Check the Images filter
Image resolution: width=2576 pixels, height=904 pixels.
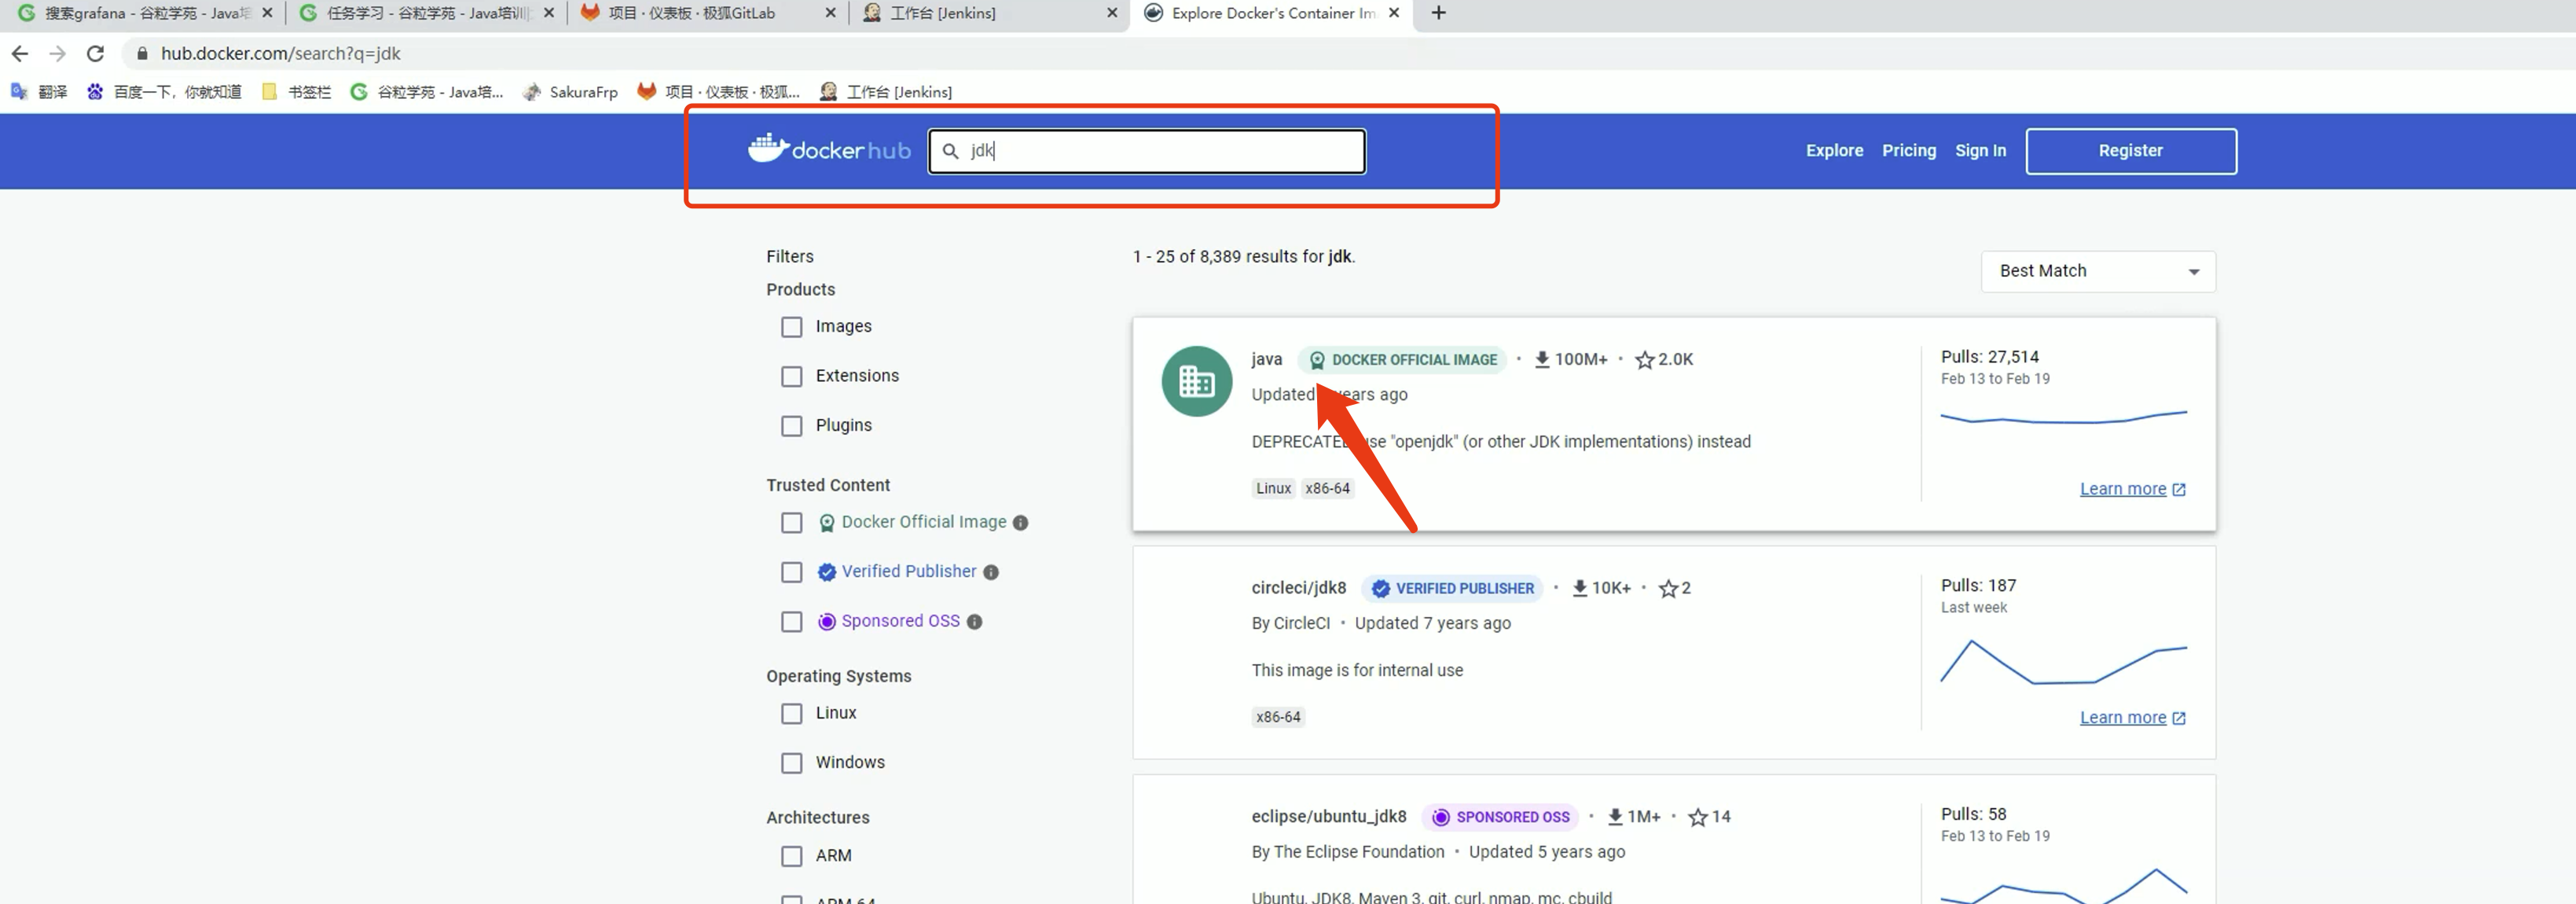click(x=791, y=327)
